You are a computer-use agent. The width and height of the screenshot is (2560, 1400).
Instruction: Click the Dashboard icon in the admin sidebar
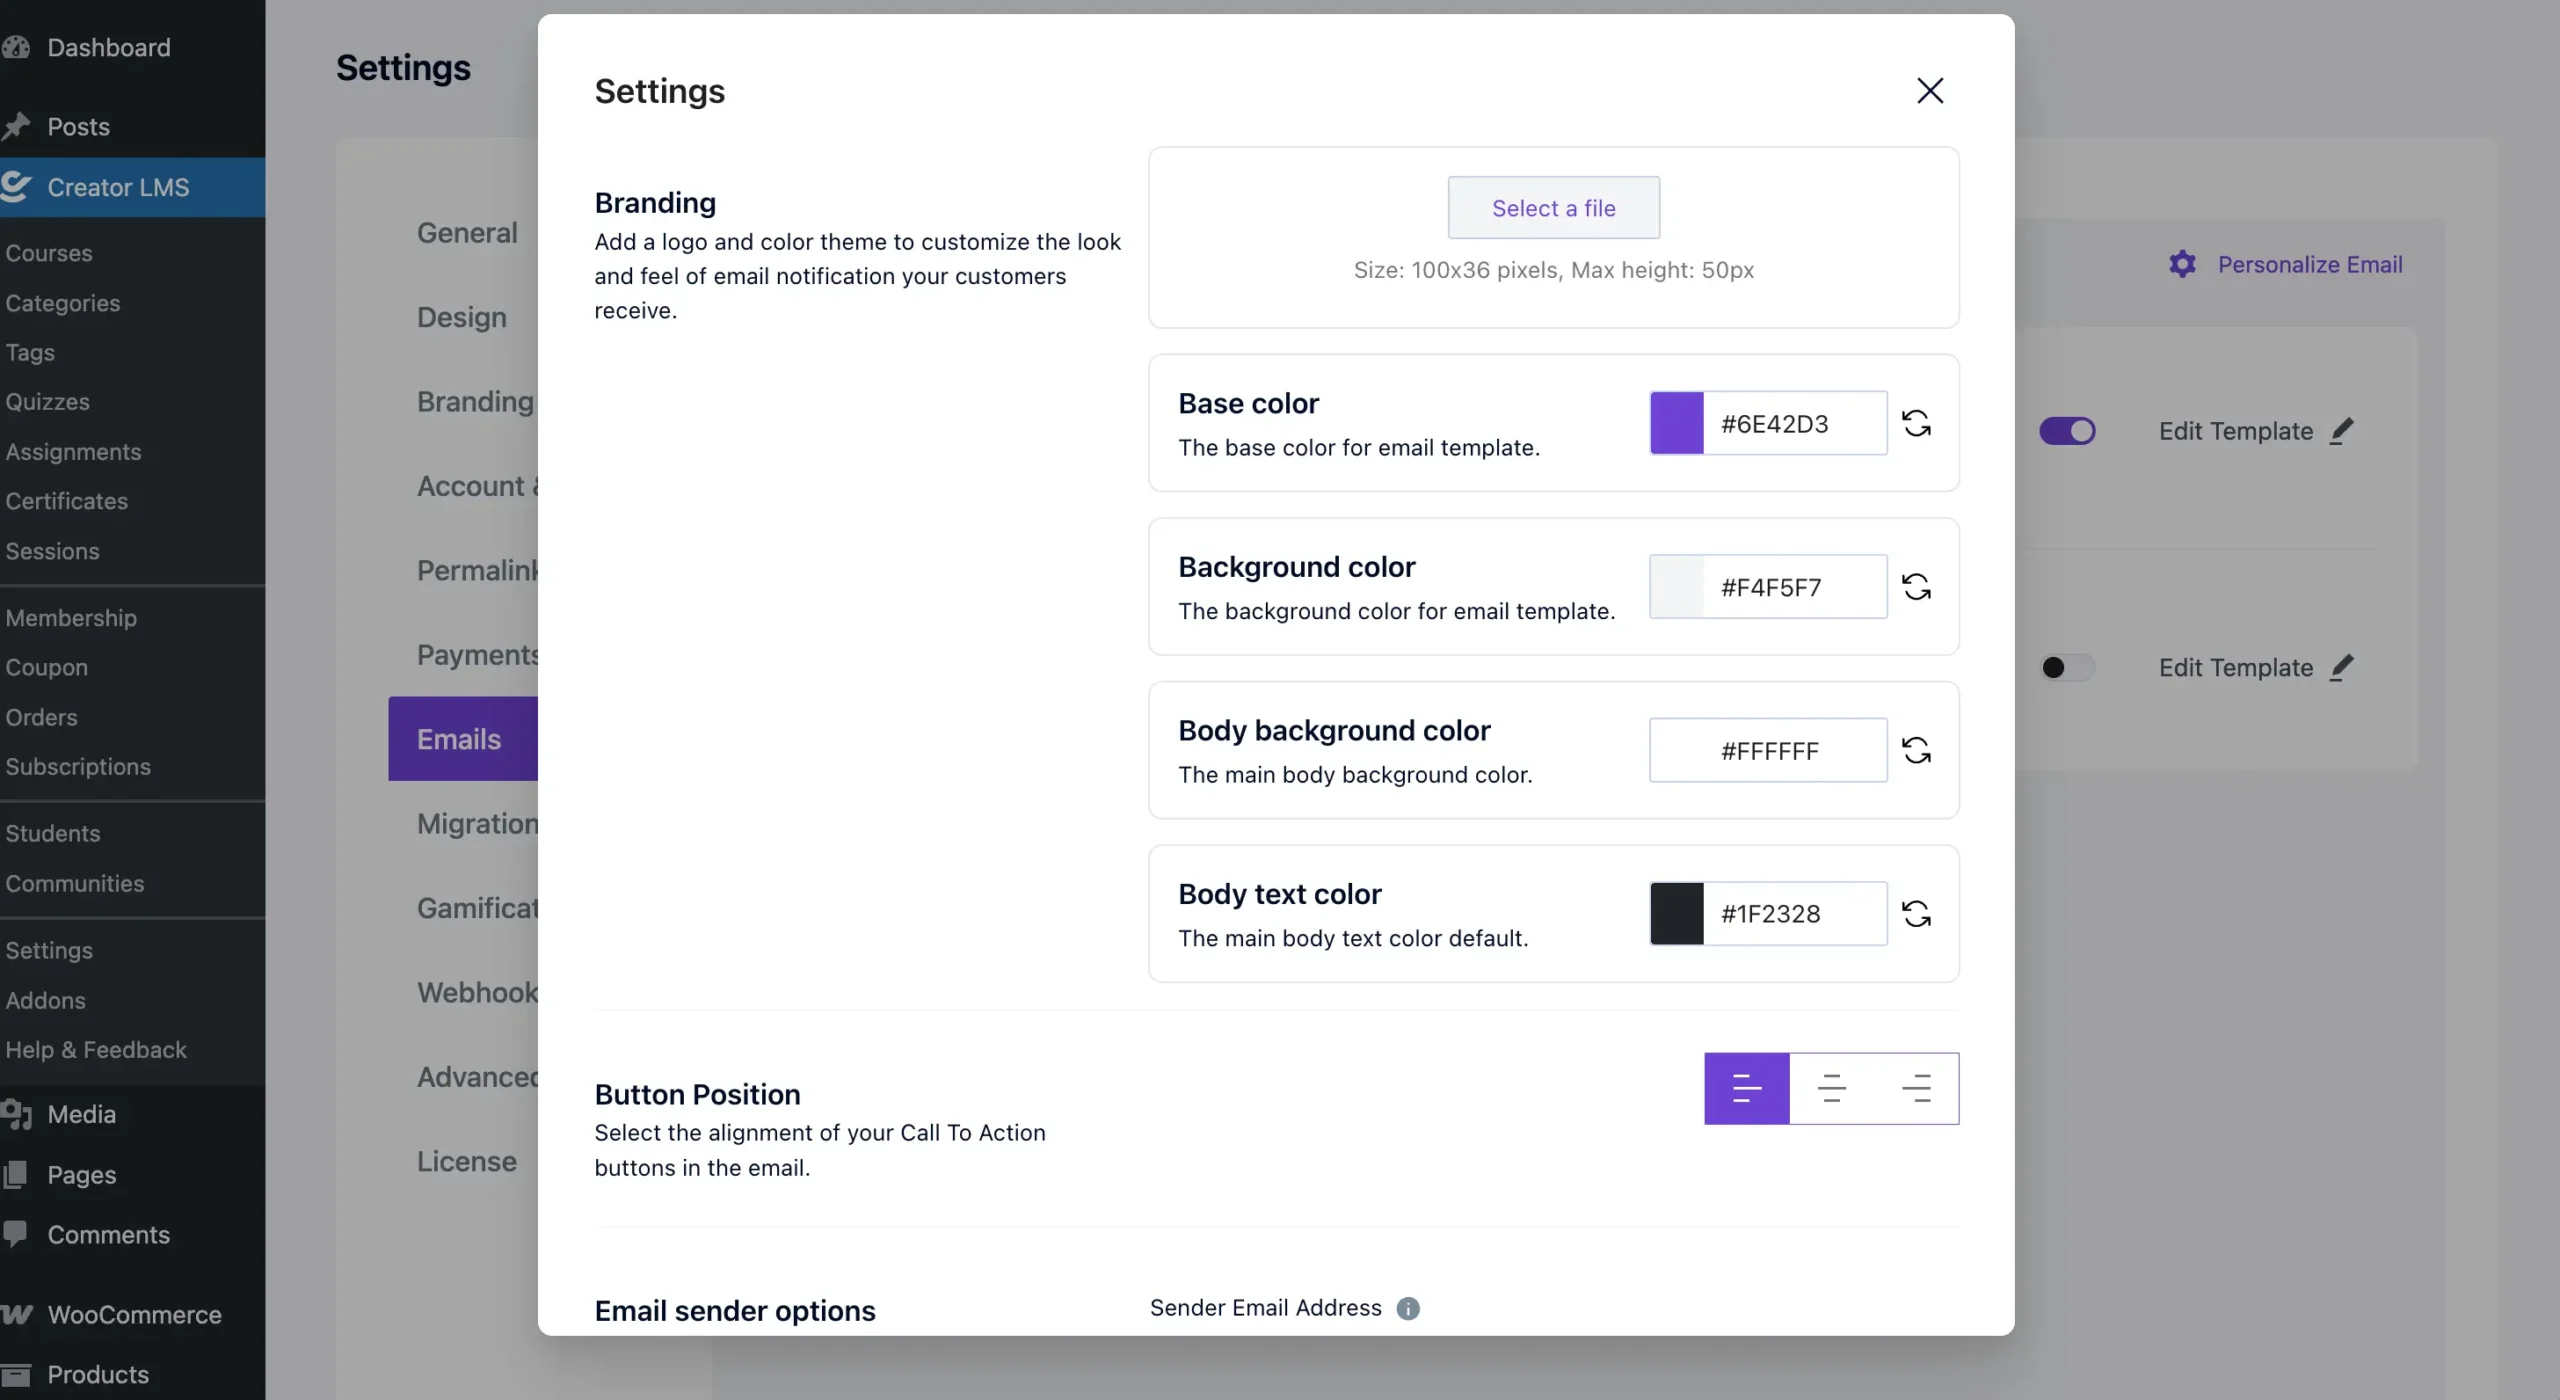(x=17, y=47)
